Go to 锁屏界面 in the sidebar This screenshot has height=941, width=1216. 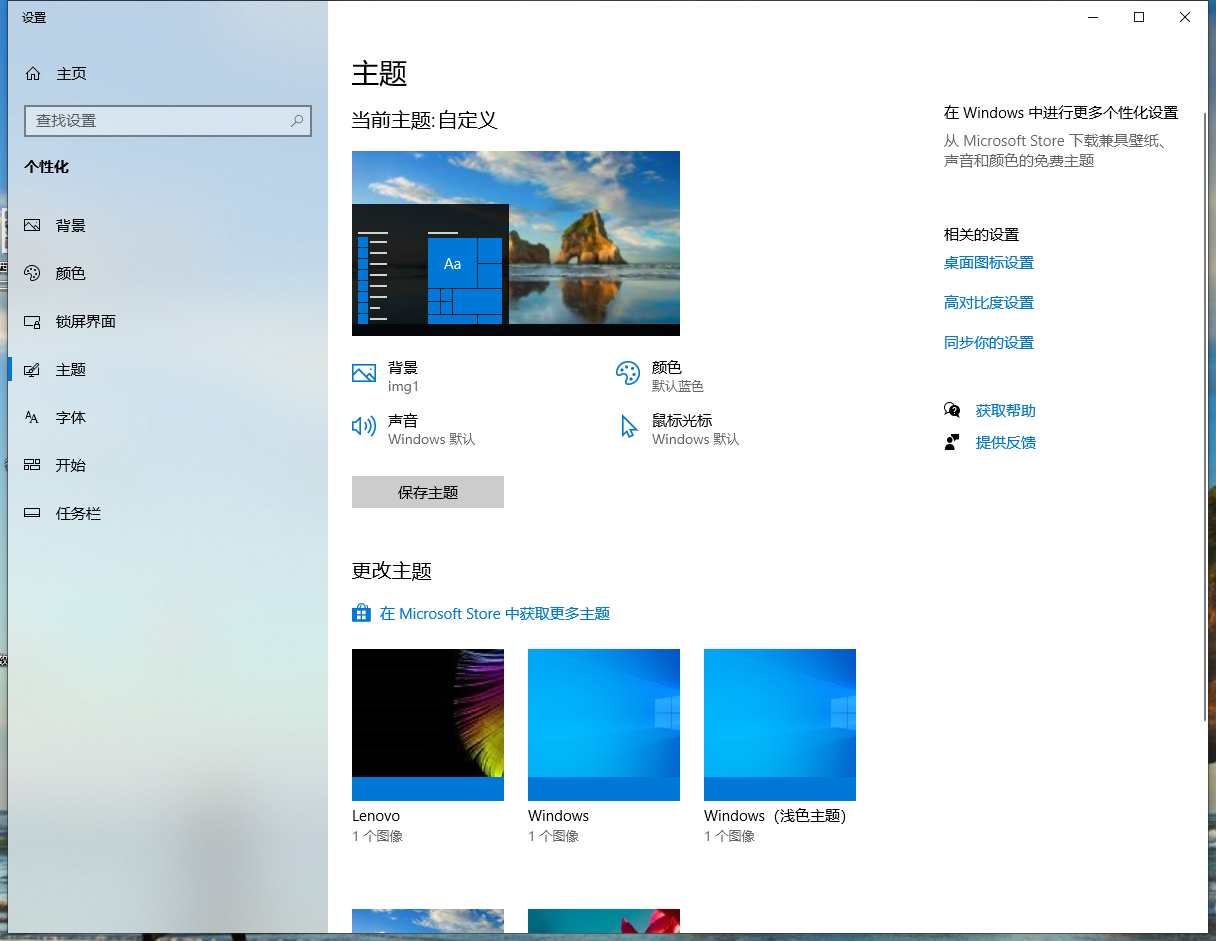(x=168, y=322)
